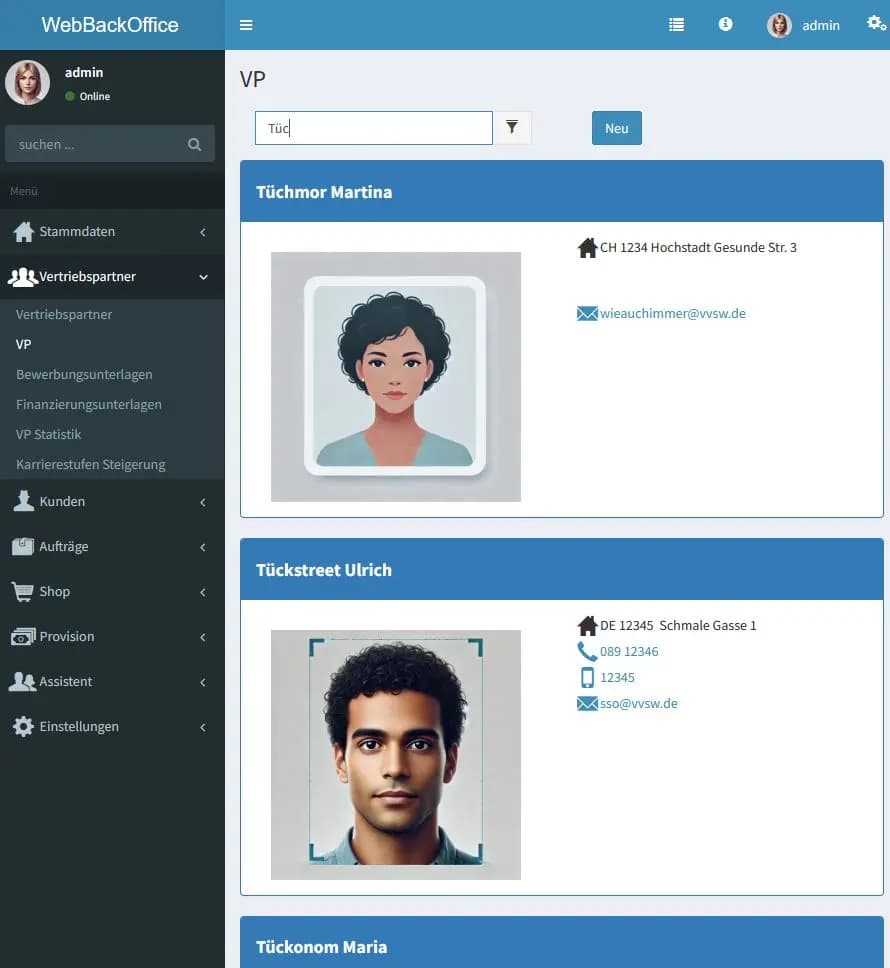890x968 pixels.
Task: Click the filter funnel icon
Action: 512,127
